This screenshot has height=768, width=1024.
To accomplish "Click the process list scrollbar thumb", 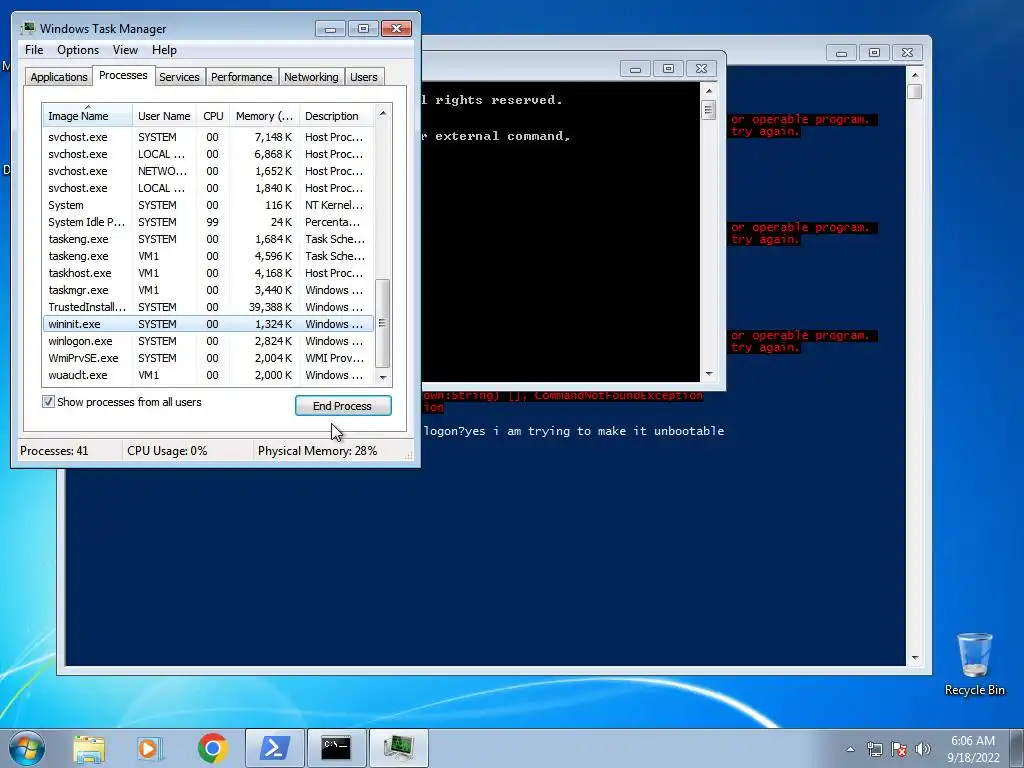I will click(383, 323).
